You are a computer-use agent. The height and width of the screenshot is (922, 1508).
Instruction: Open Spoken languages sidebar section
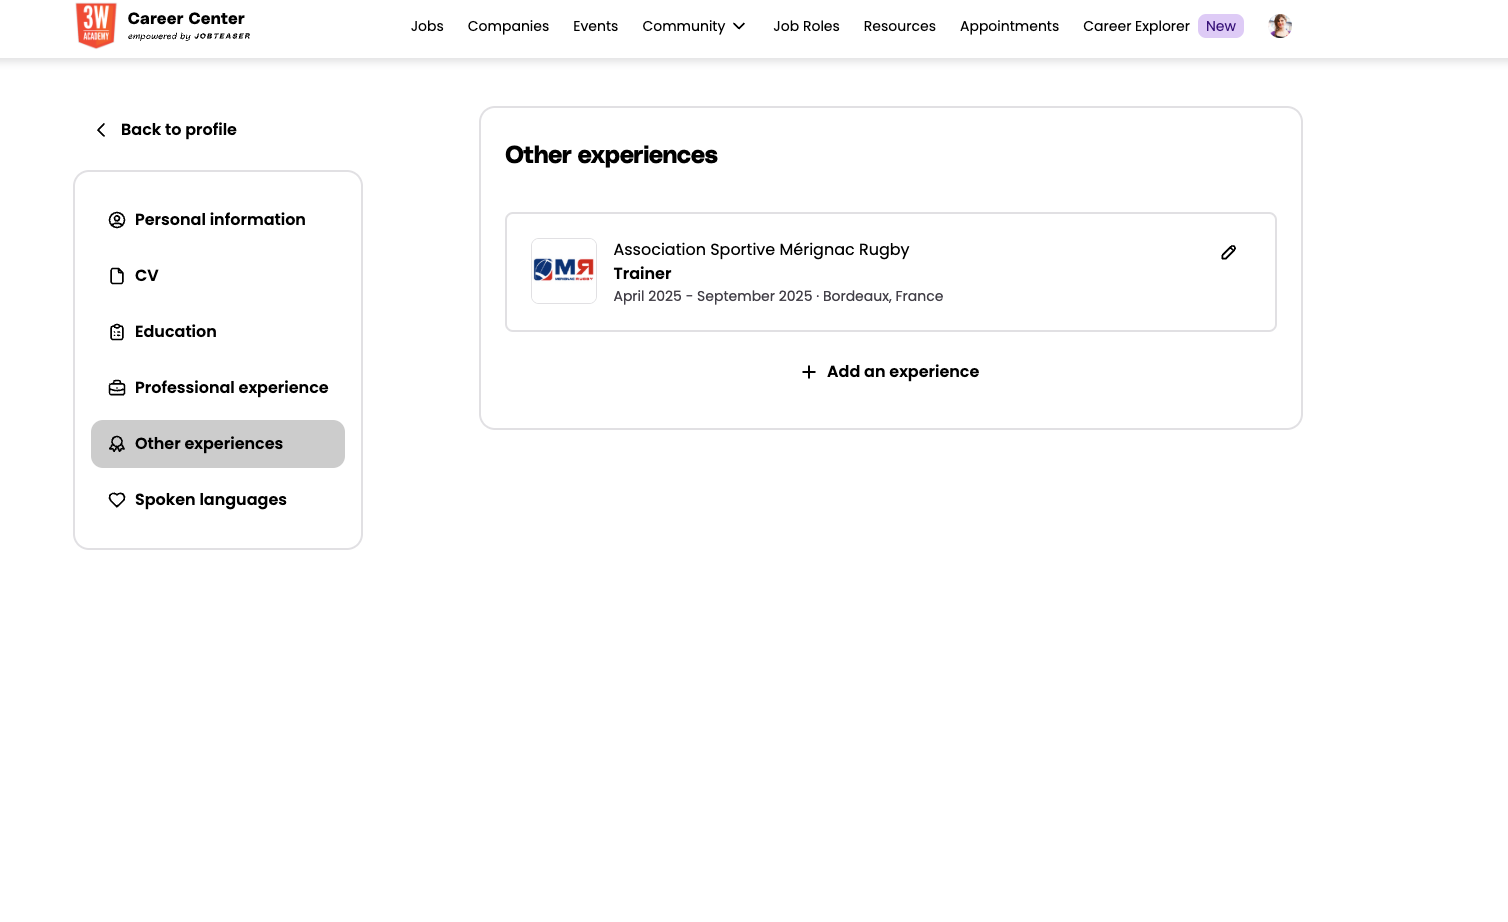pyautogui.click(x=218, y=500)
